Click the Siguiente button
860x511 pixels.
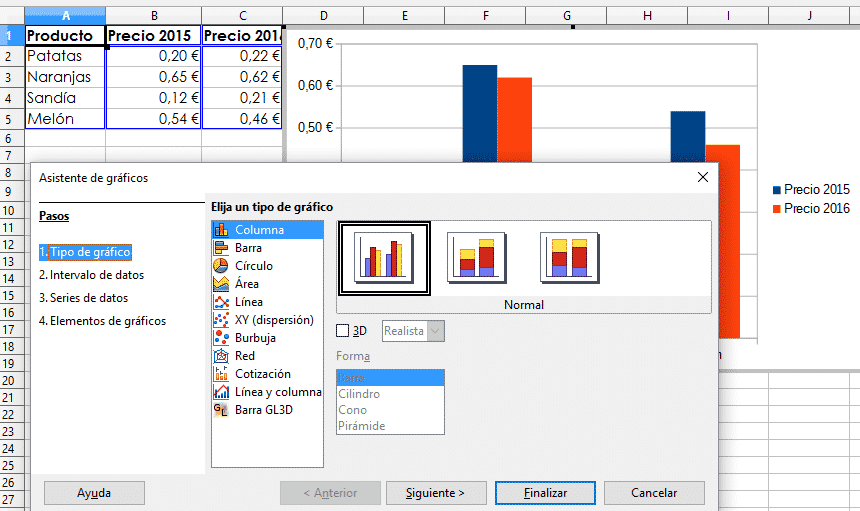click(436, 493)
